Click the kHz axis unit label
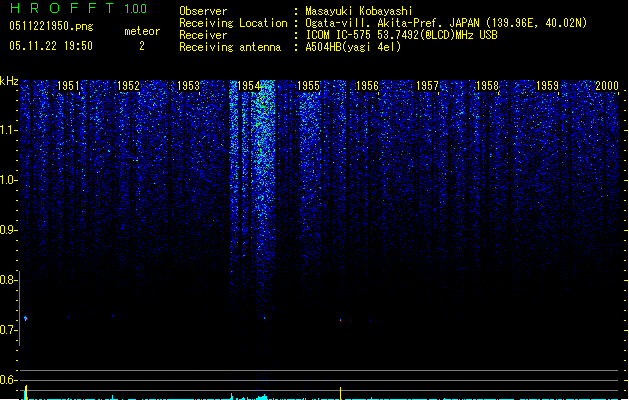Image resolution: width=629 pixels, height=400 pixels. [x=9, y=81]
